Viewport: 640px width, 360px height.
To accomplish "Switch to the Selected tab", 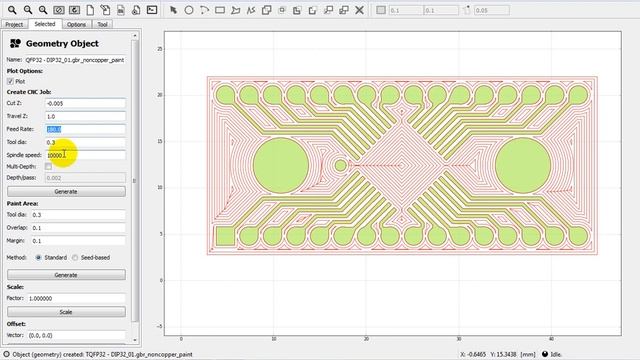I will click(45, 24).
